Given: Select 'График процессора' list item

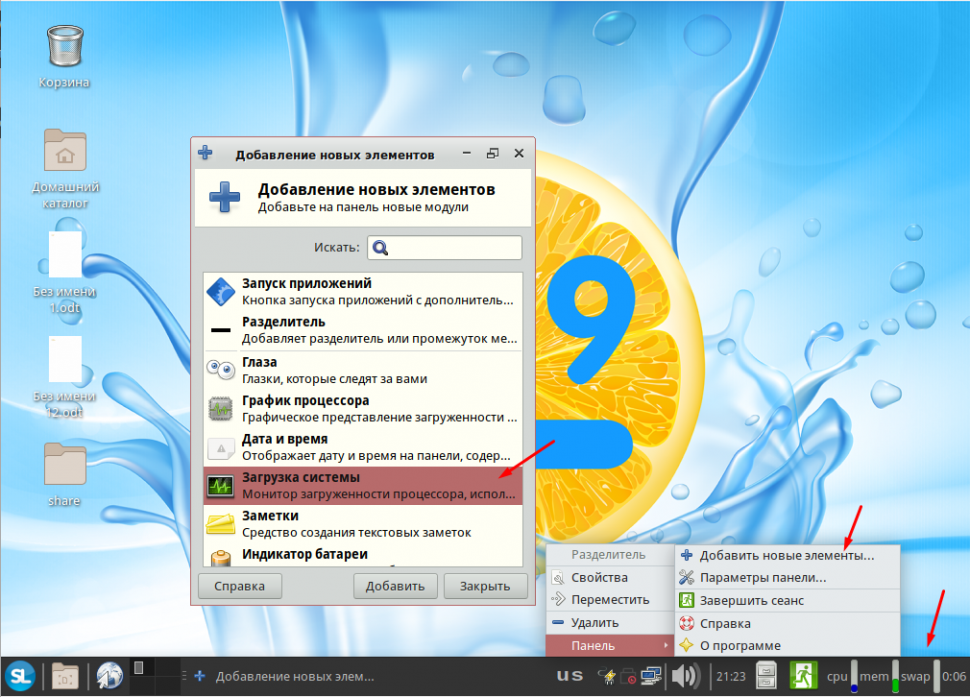Looking at the screenshot, I should (362, 408).
